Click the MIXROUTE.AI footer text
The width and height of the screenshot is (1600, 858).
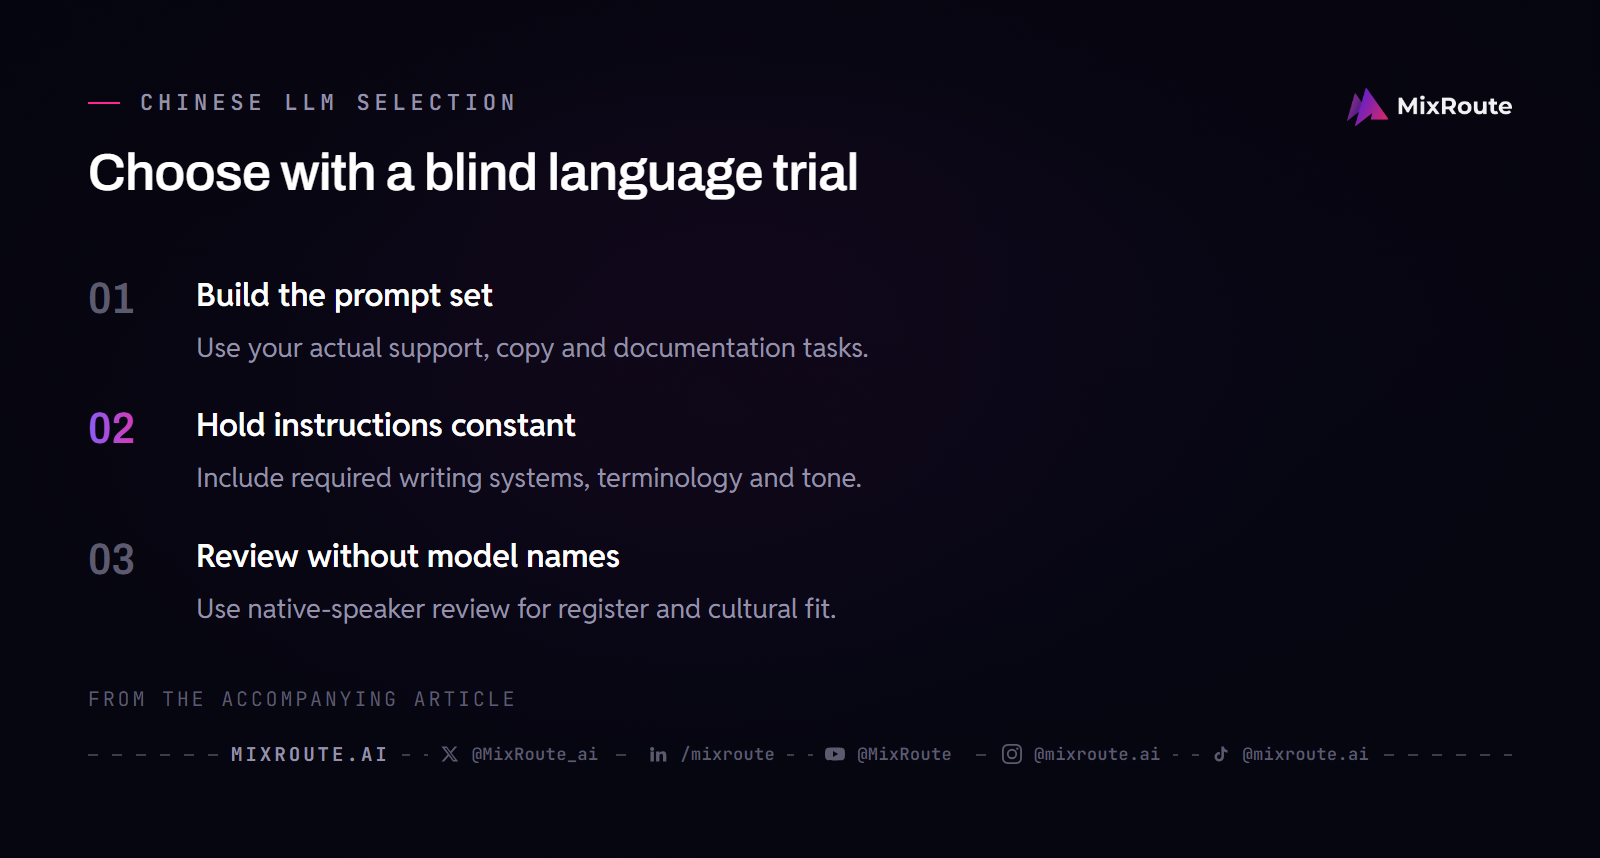[x=309, y=754]
